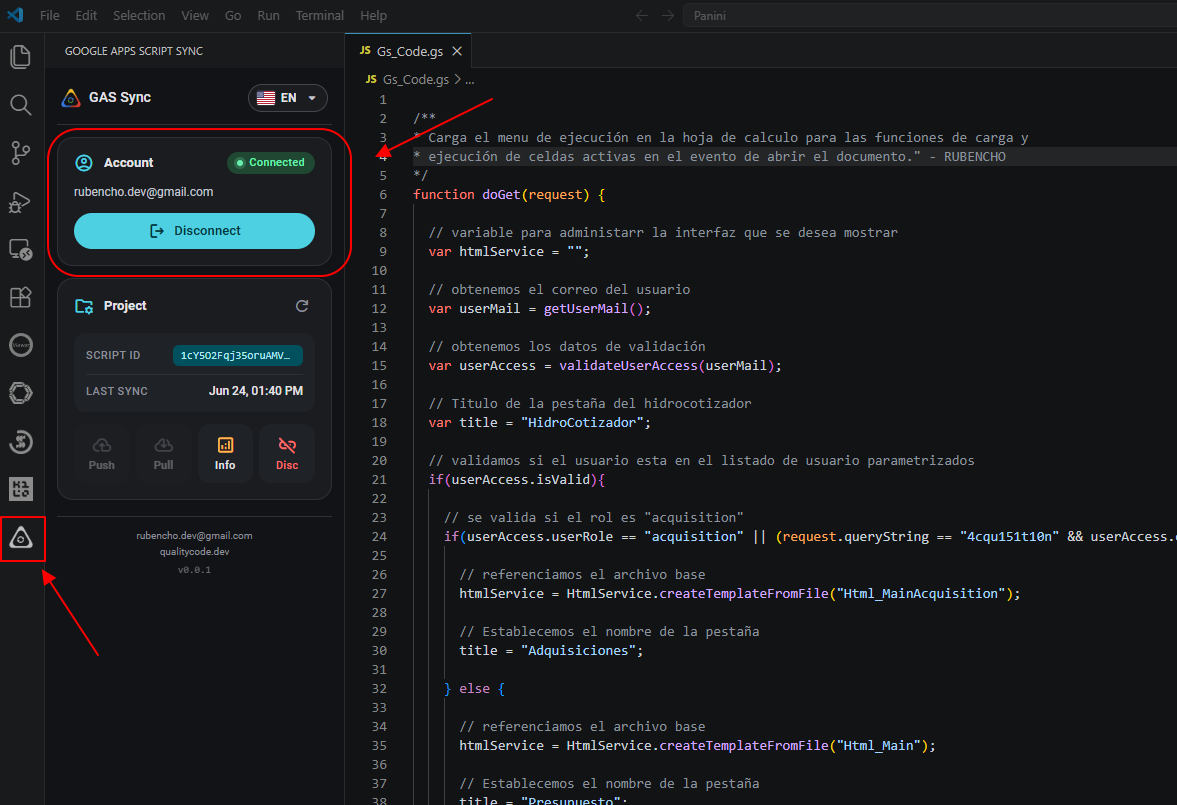This screenshot has height=805, width=1177.
Task: Click the Last Sync date value
Action: tap(256, 390)
